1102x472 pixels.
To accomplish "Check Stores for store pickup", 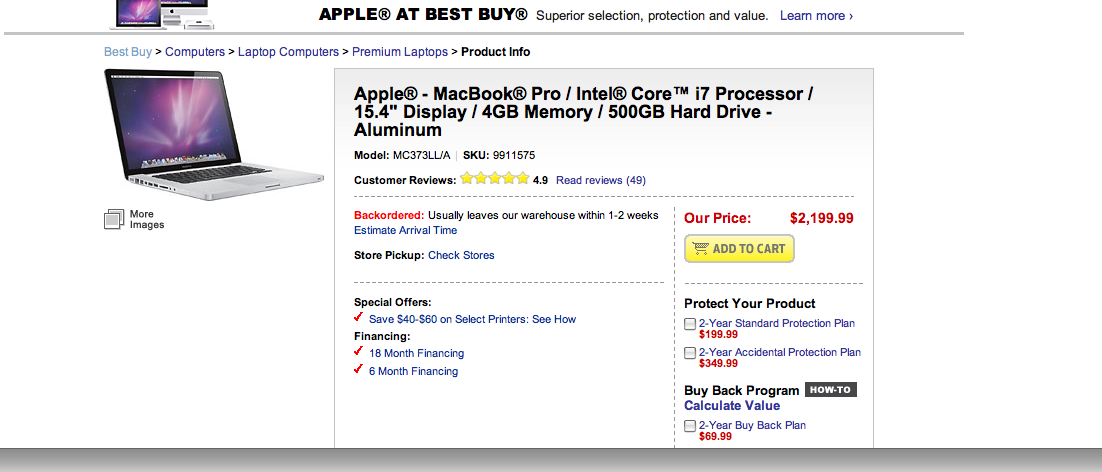I will 461,256.
